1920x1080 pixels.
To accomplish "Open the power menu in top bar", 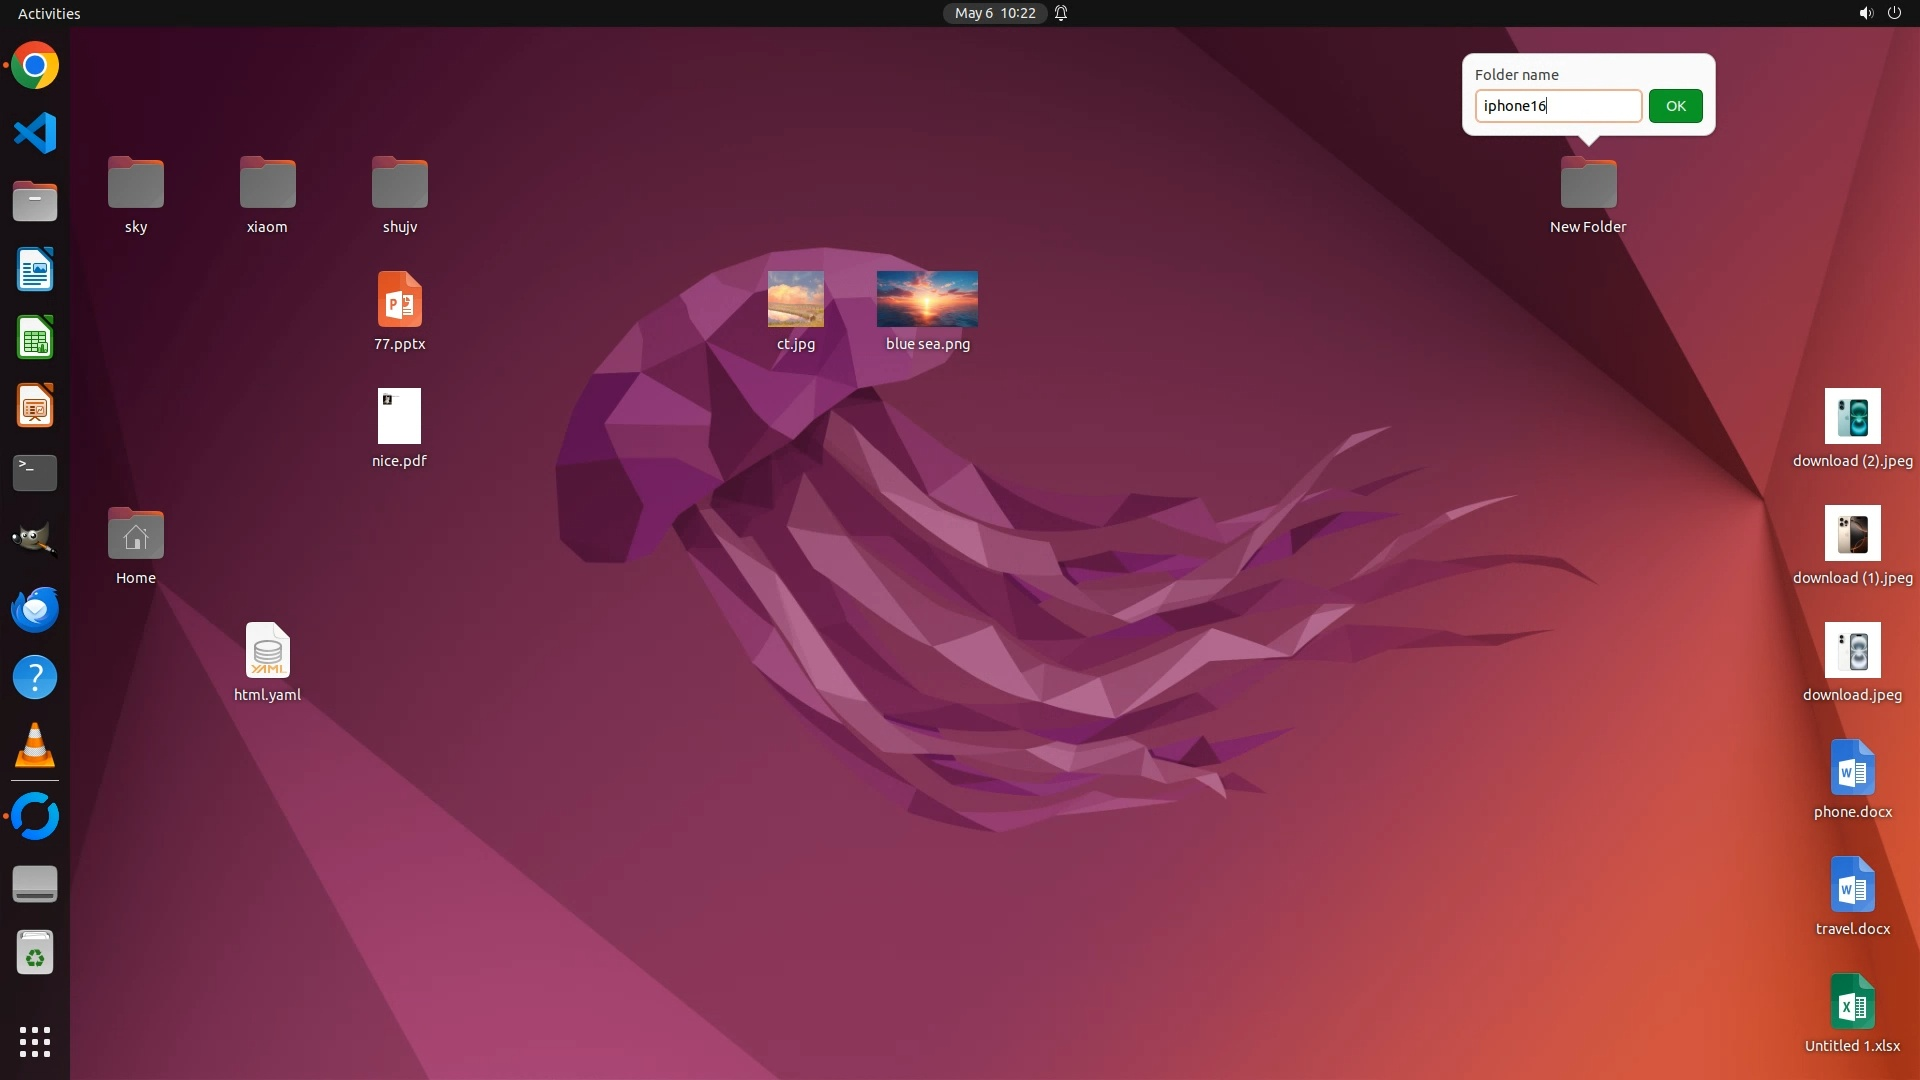I will tap(1894, 13).
